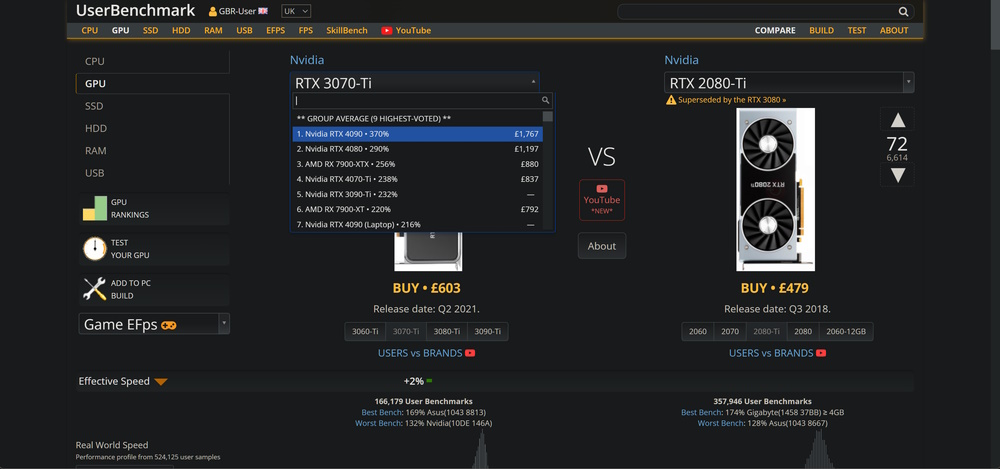
Task: Click the About button under VS
Action: (x=601, y=246)
